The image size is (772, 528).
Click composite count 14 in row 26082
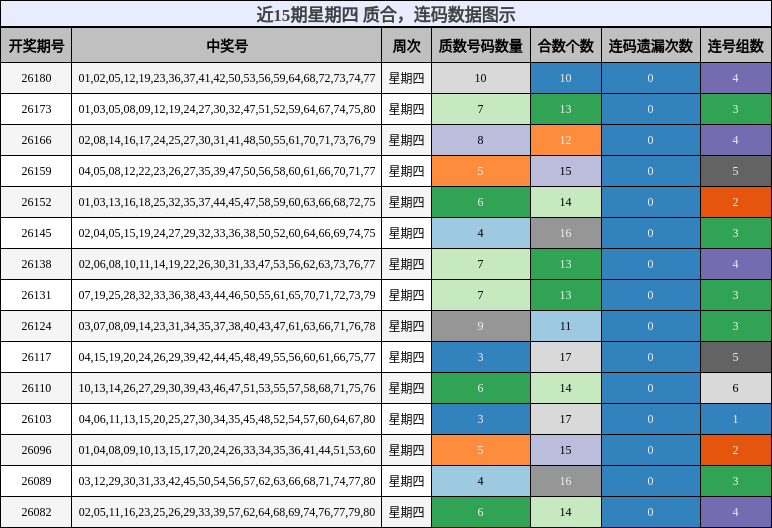(566, 512)
